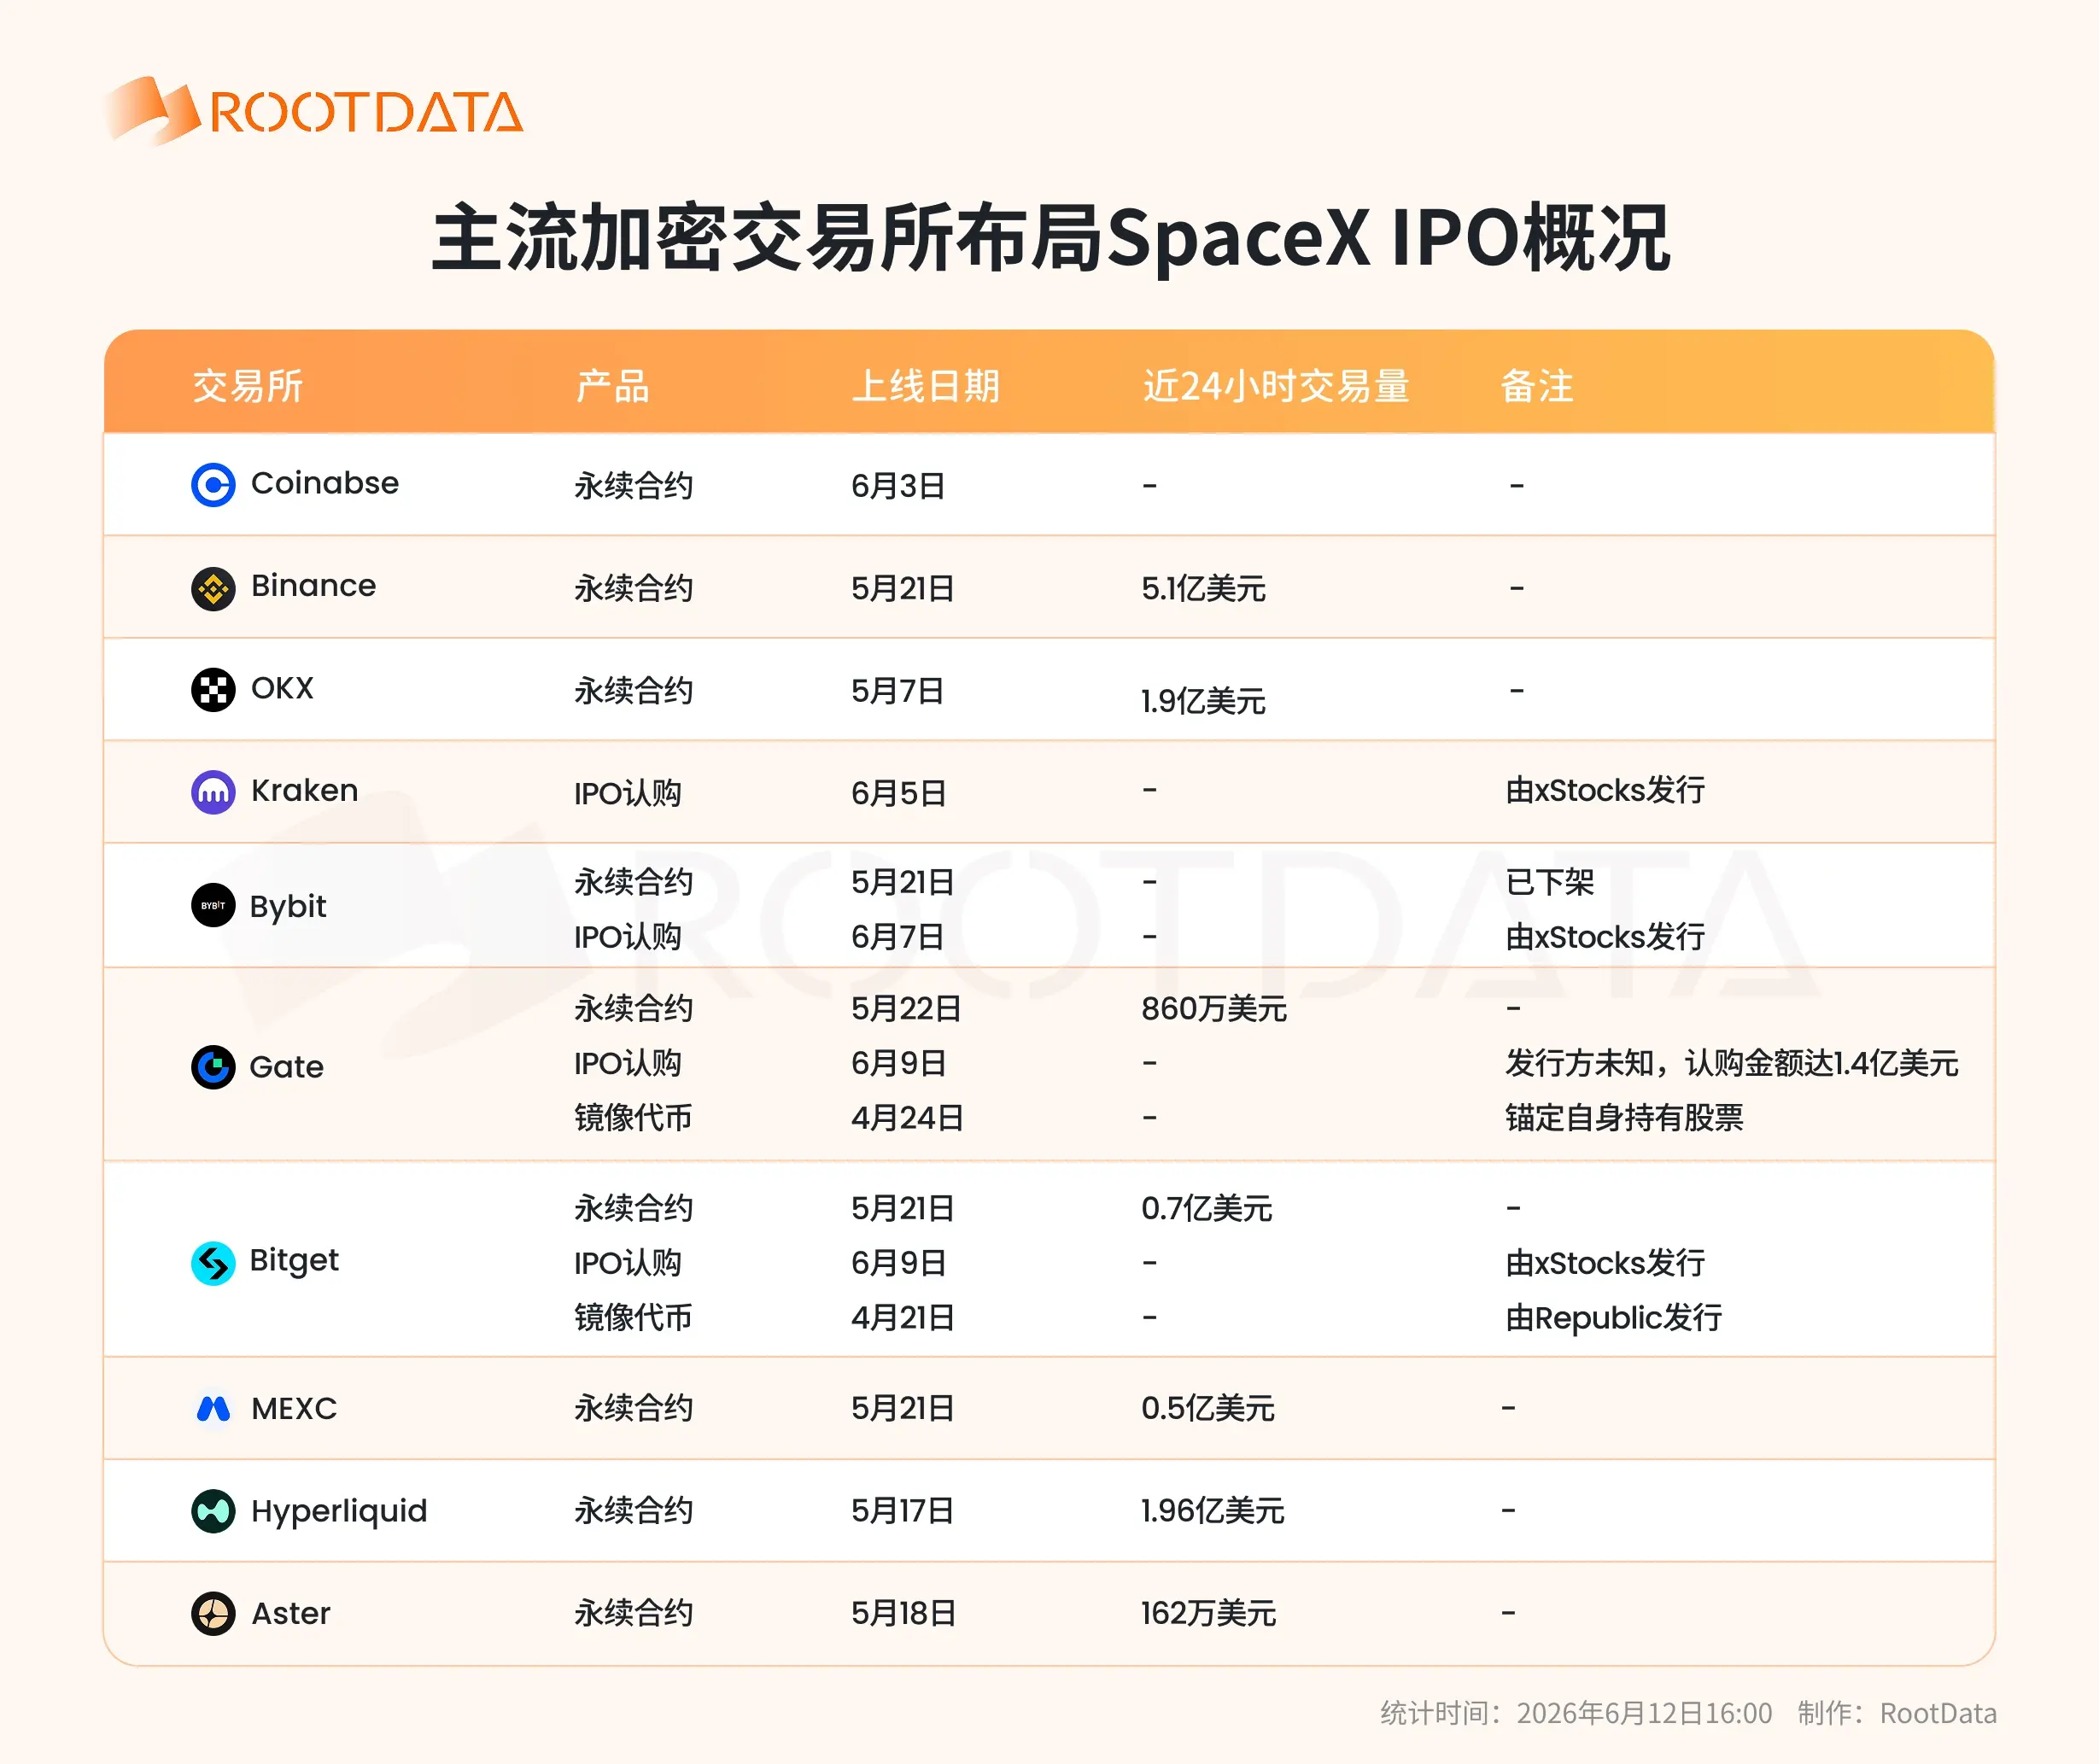Click the Gate logo icon
The height and width of the screenshot is (1764, 2099).
(213, 1067)
